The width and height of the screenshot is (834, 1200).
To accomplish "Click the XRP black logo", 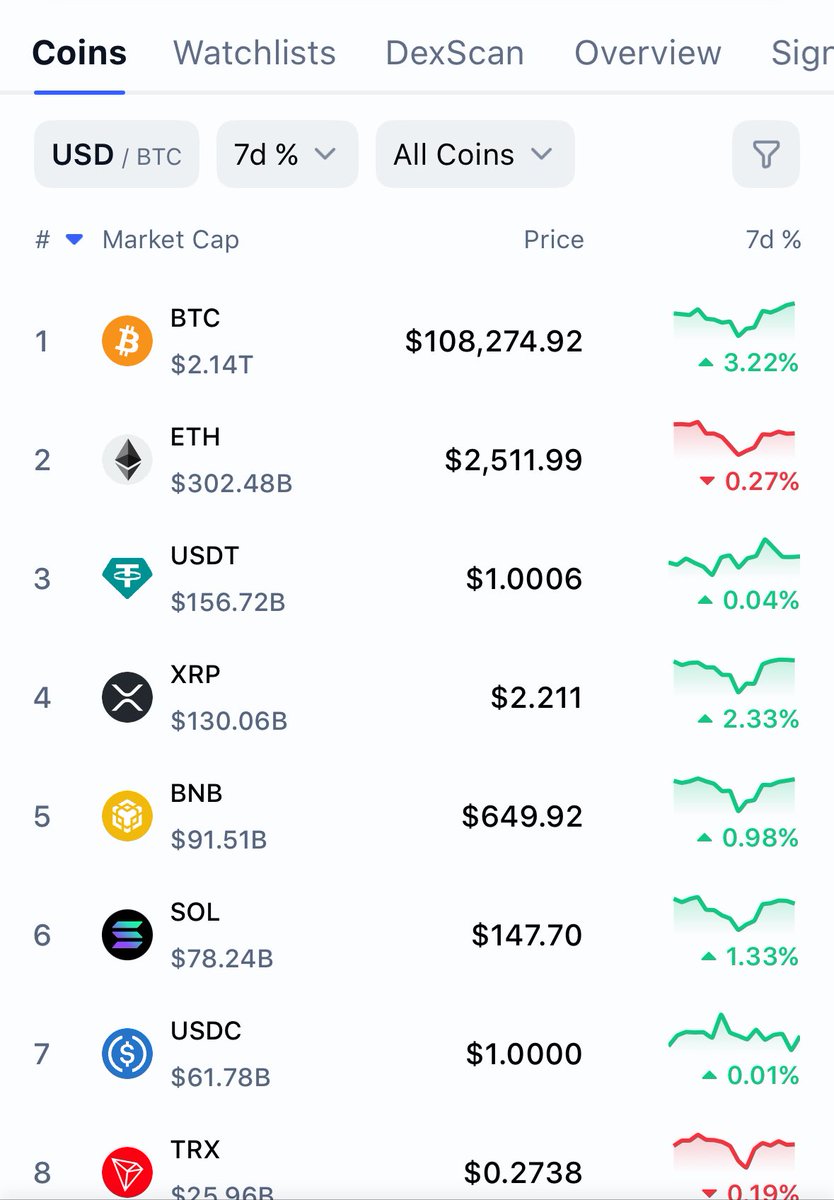I will (x=127, y=697).
